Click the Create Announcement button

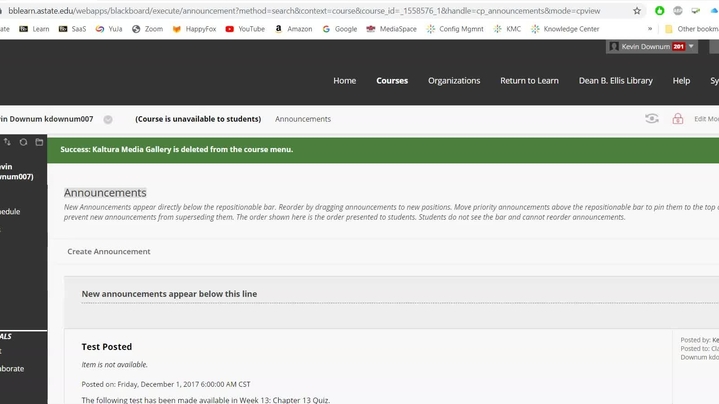tap(109, 251)
